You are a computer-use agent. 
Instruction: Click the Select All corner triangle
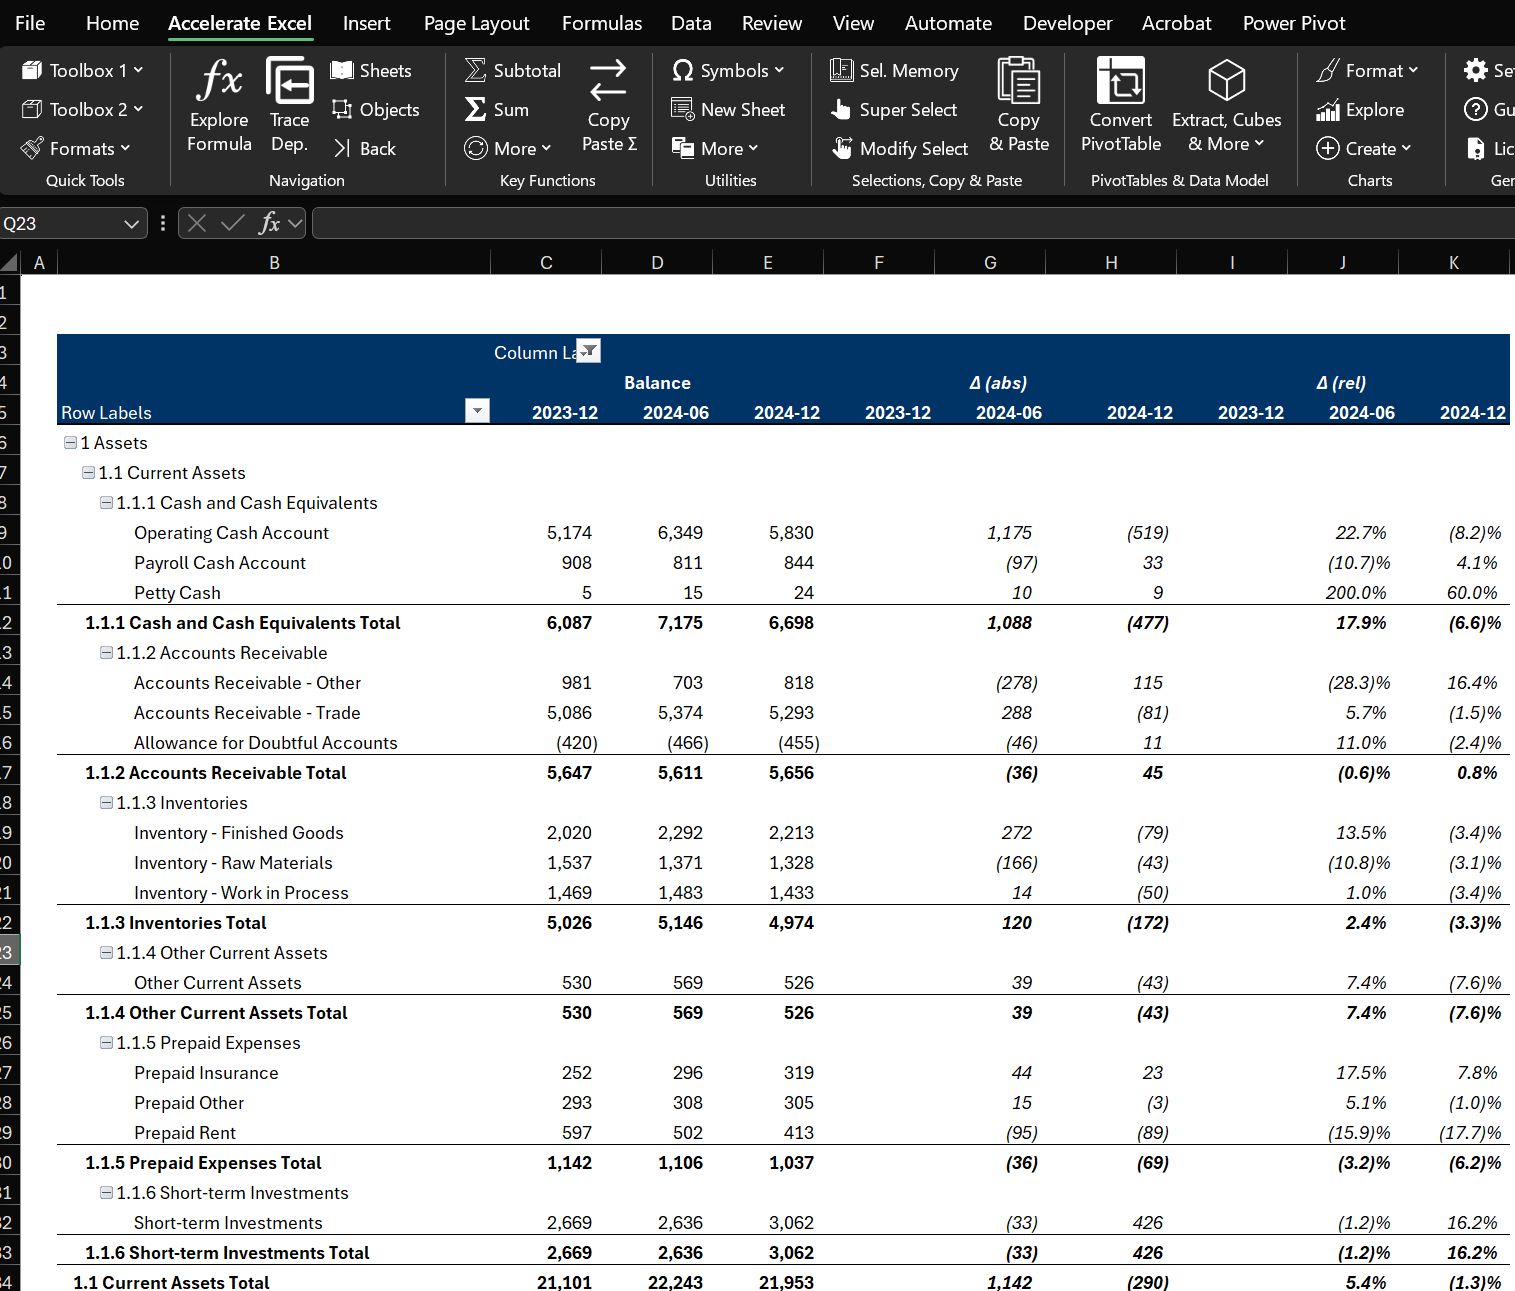tap(10, 262)
